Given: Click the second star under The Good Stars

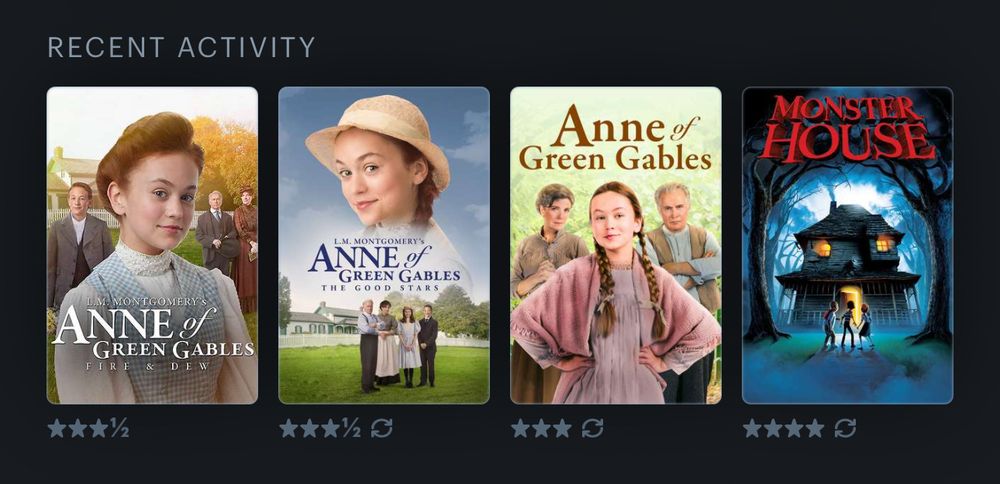Looking at the screenshot, I should tap(309, 428).
